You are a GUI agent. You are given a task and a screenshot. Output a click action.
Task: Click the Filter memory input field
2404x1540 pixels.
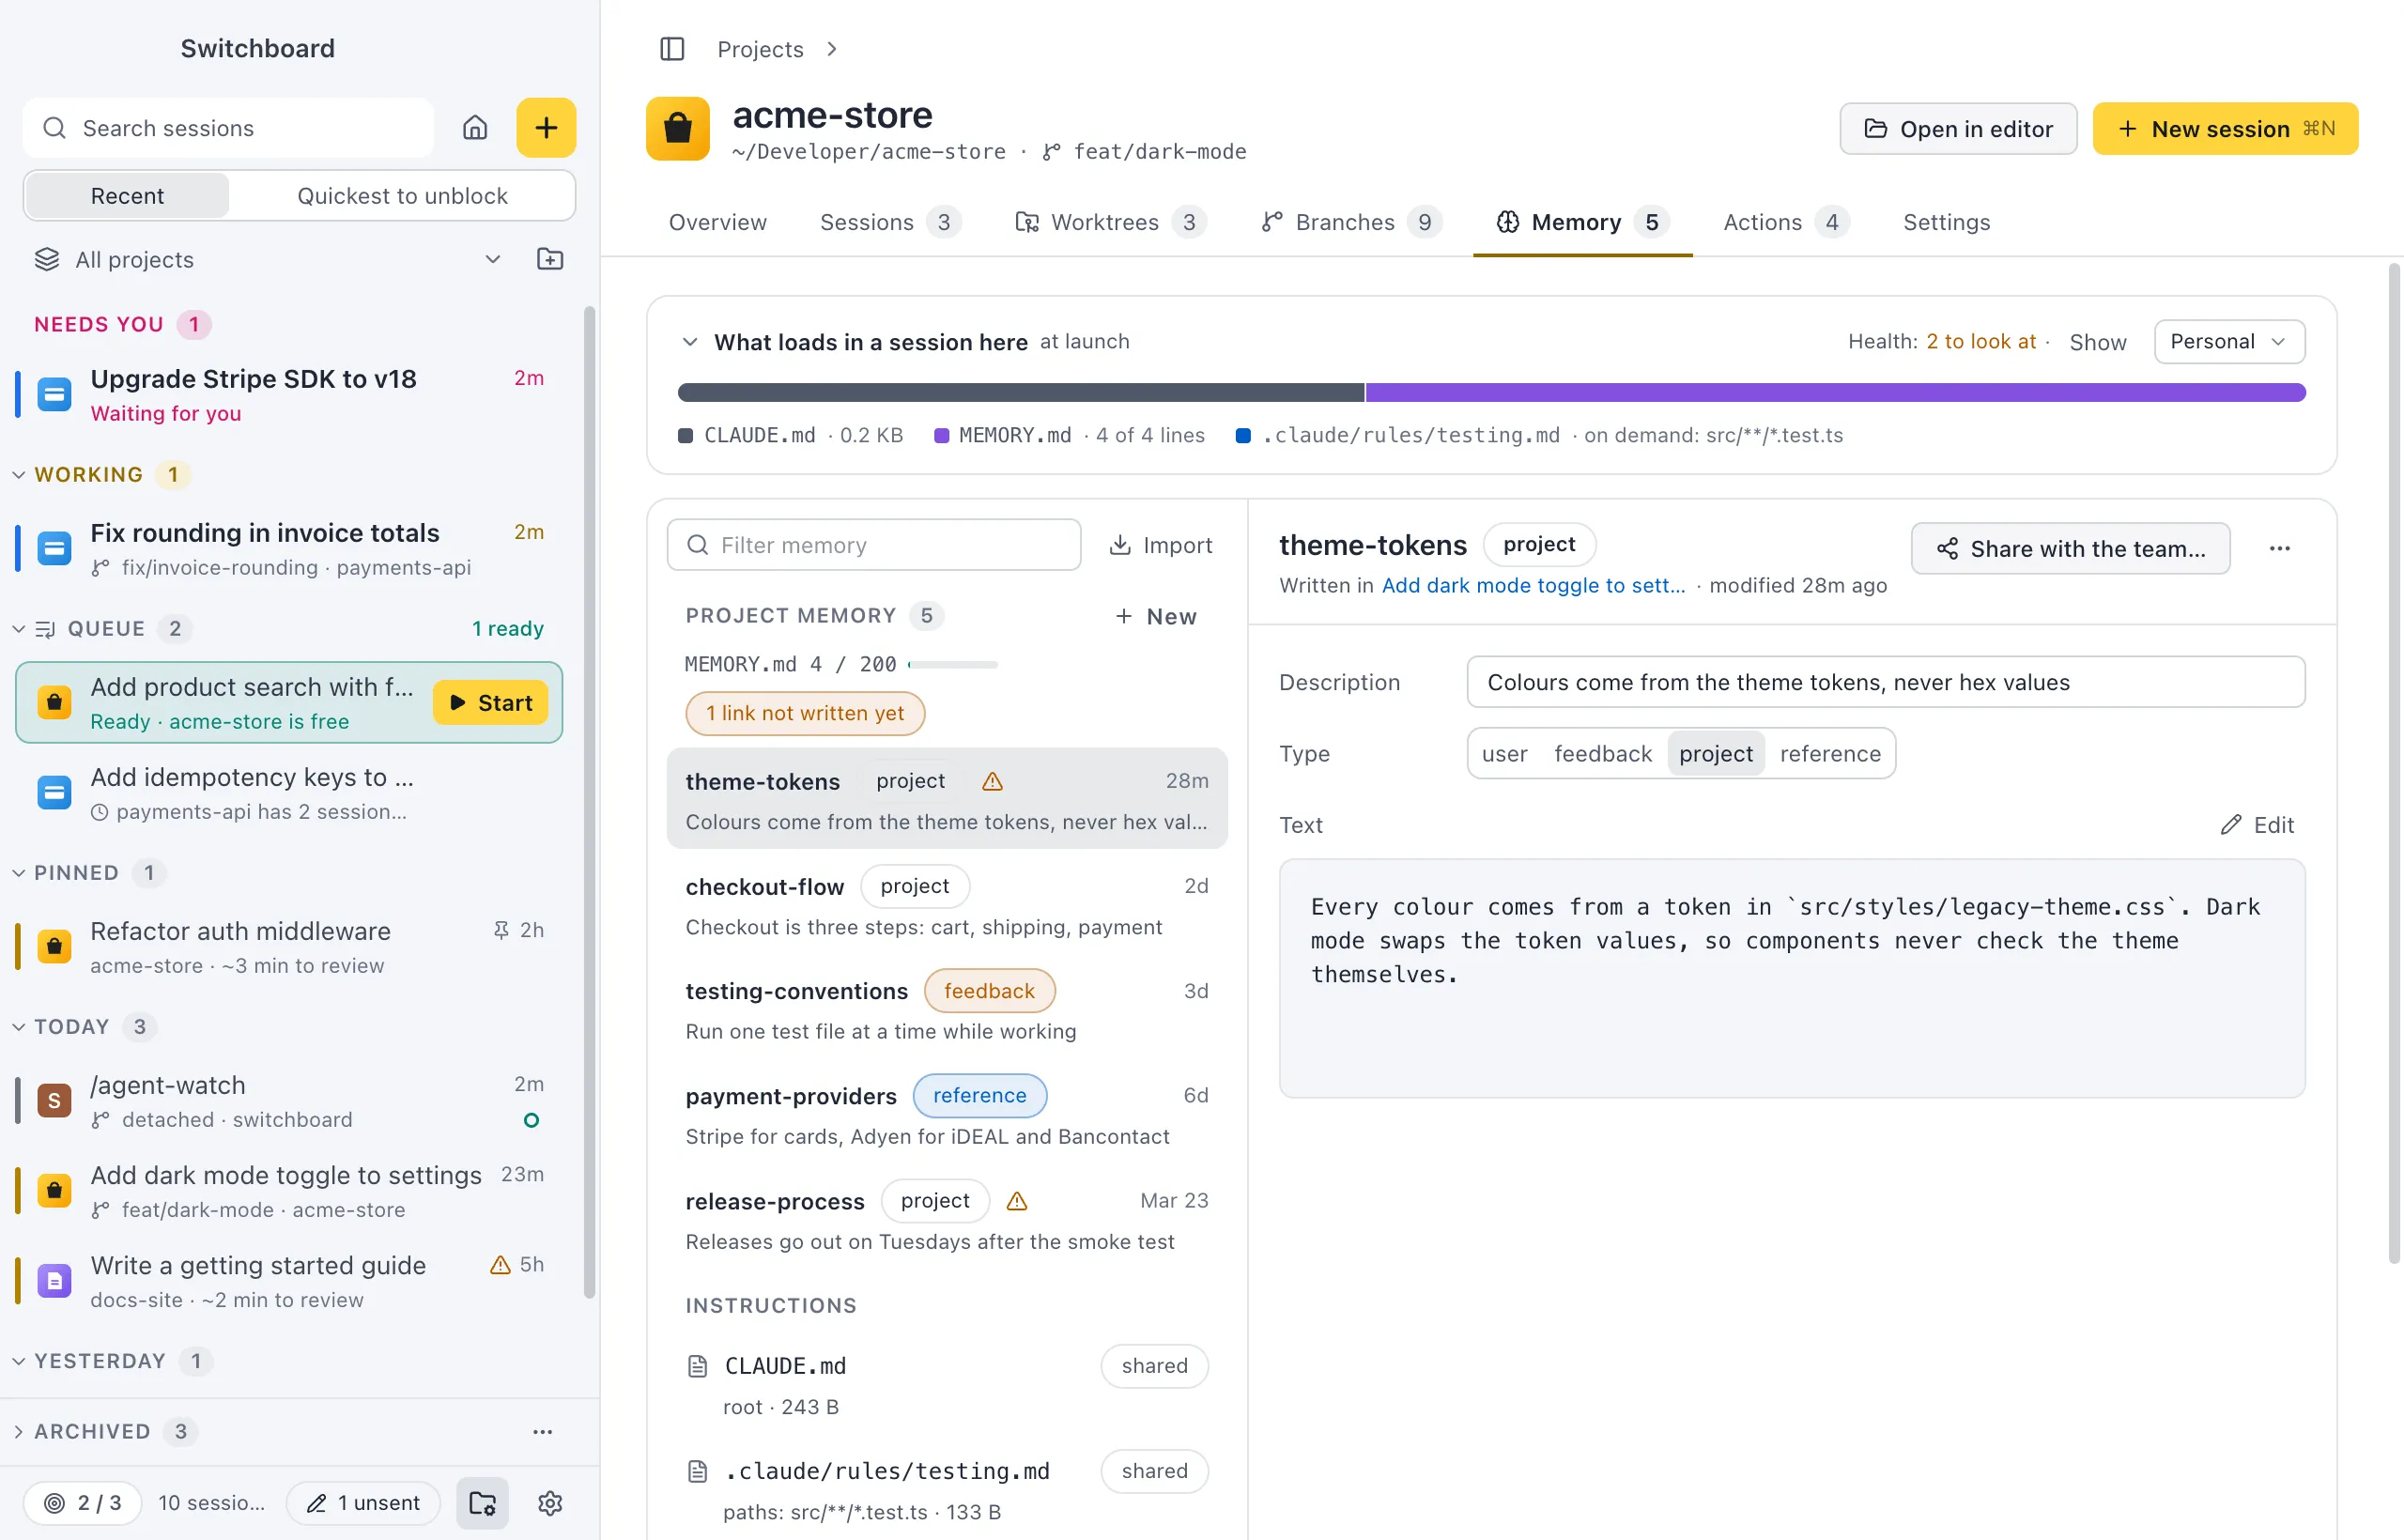coord(873,545)
